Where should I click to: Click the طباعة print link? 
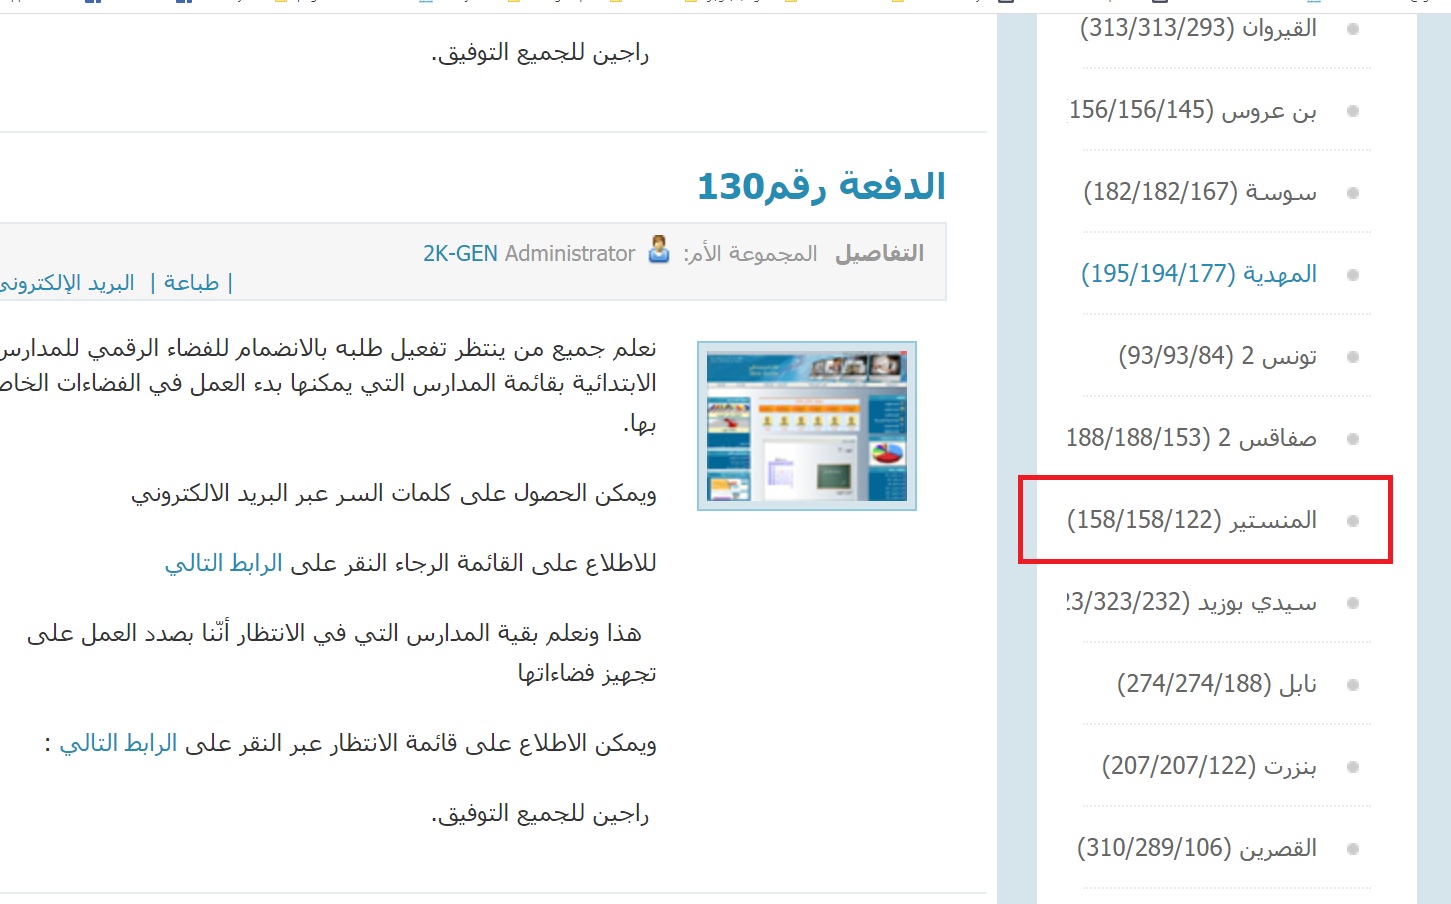point(191,283)
